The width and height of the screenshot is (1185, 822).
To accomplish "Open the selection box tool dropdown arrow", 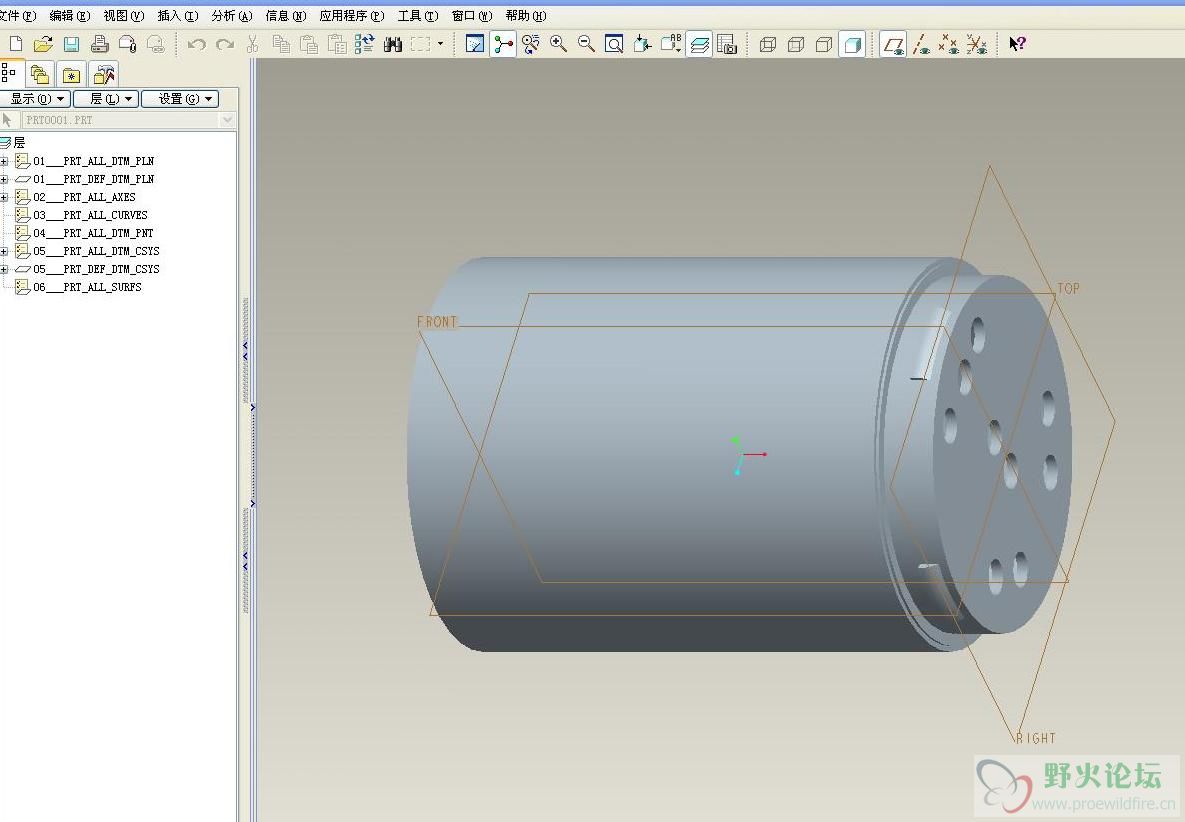I will pyautogui.click(x=441, y=45).
